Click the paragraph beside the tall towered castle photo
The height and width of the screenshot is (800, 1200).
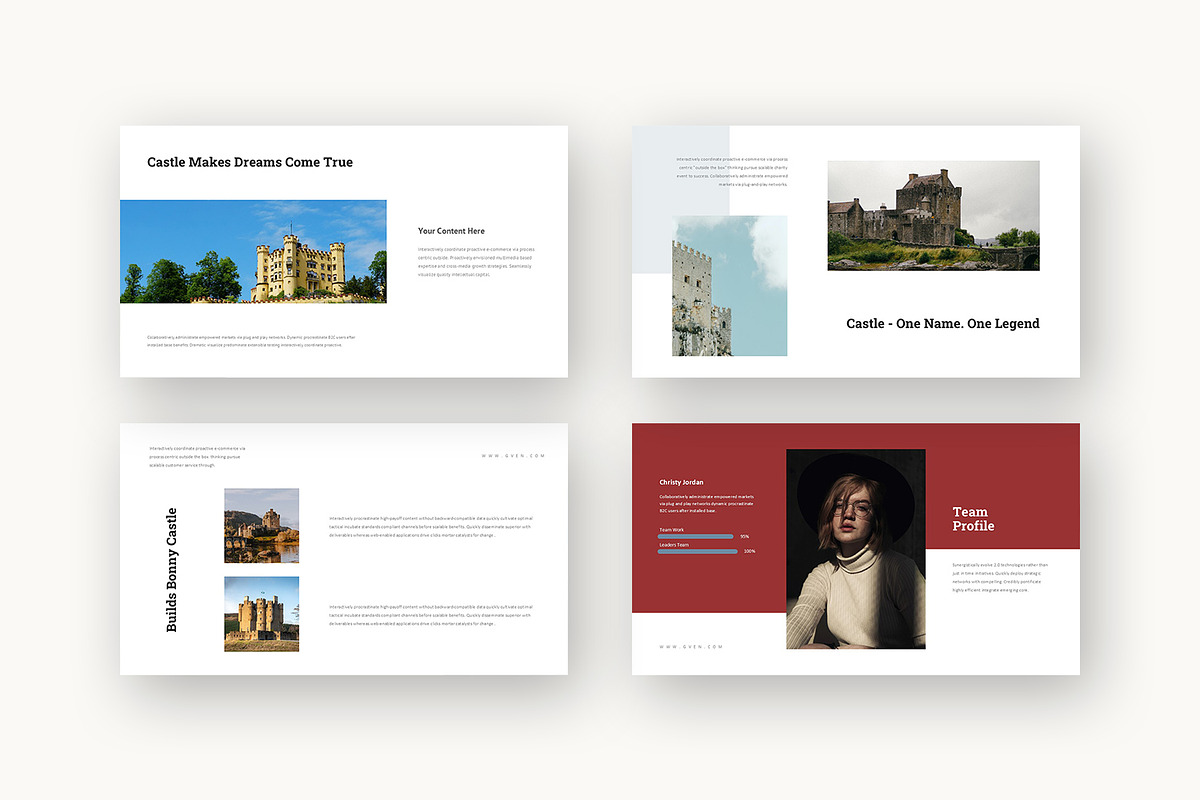(x=431, y=615)
